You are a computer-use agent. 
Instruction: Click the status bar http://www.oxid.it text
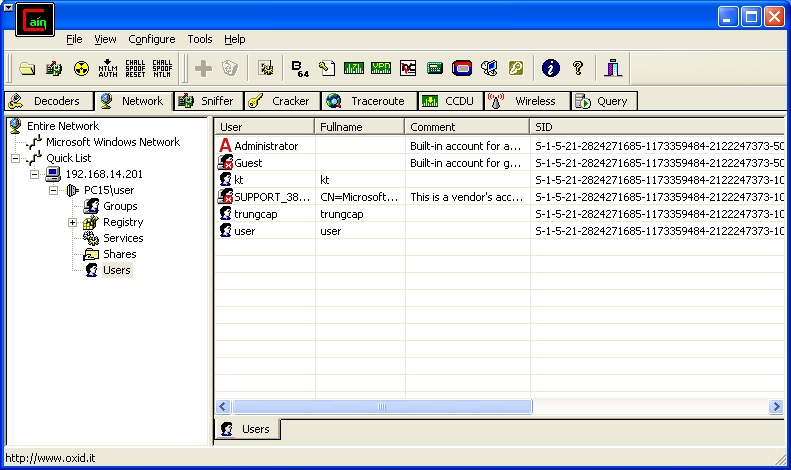(x=50, y=458)
